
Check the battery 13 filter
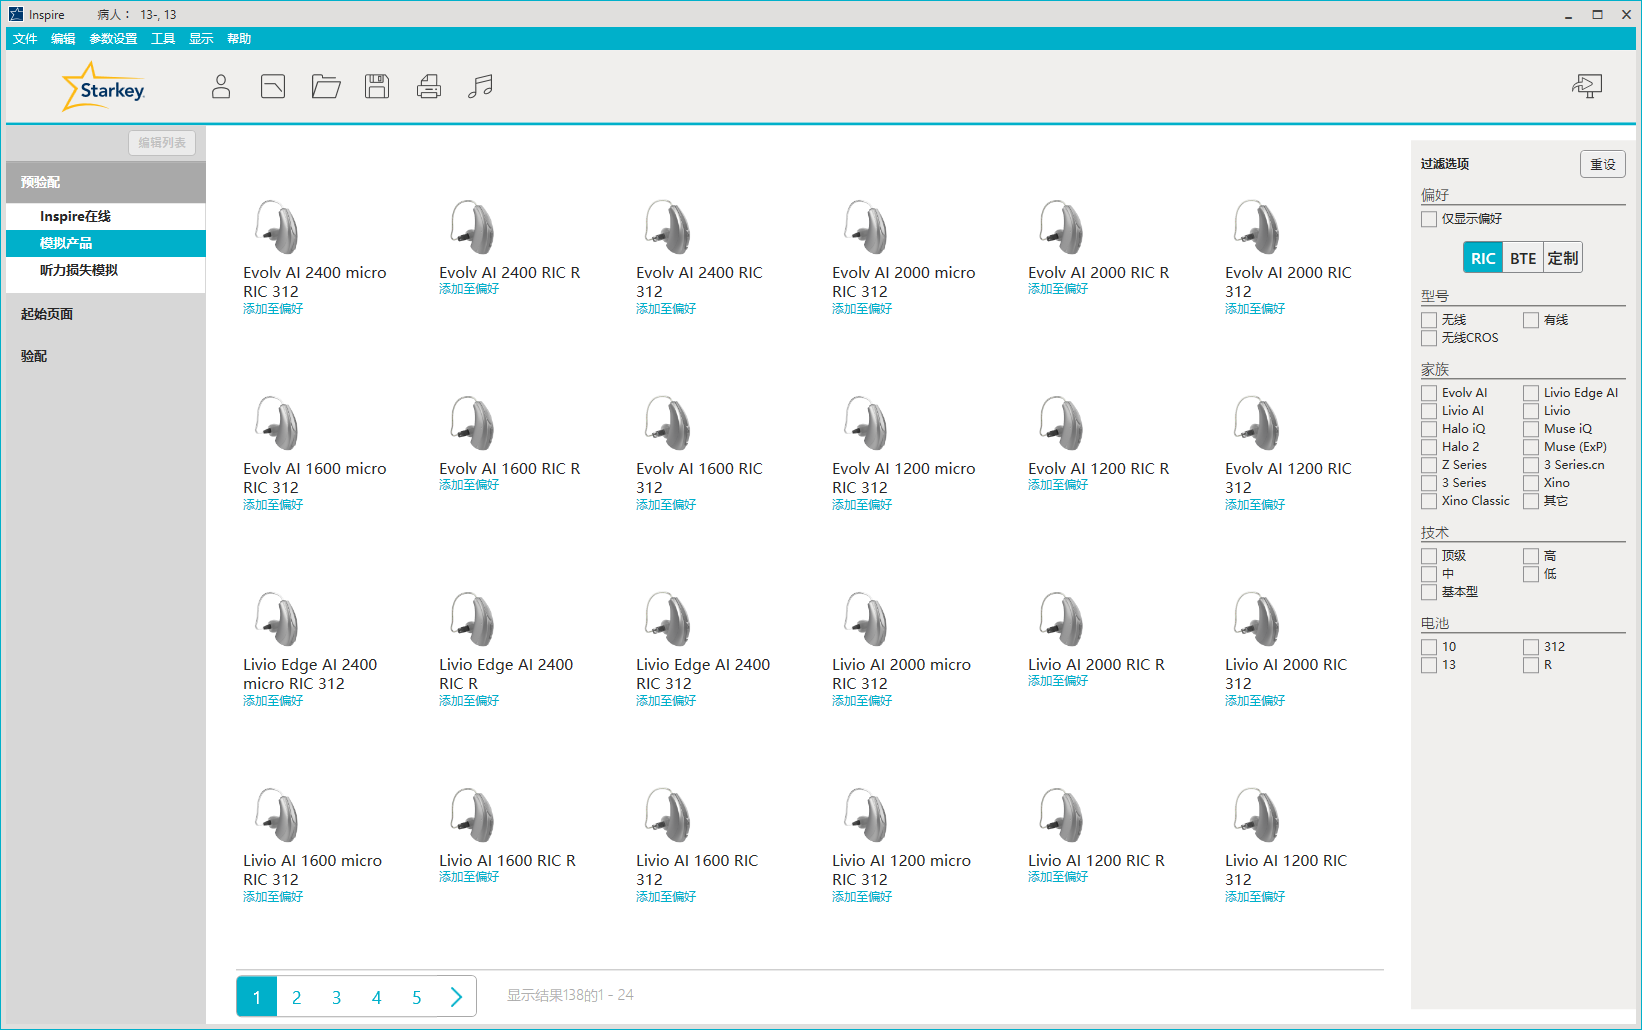[x=1429, y=665]
